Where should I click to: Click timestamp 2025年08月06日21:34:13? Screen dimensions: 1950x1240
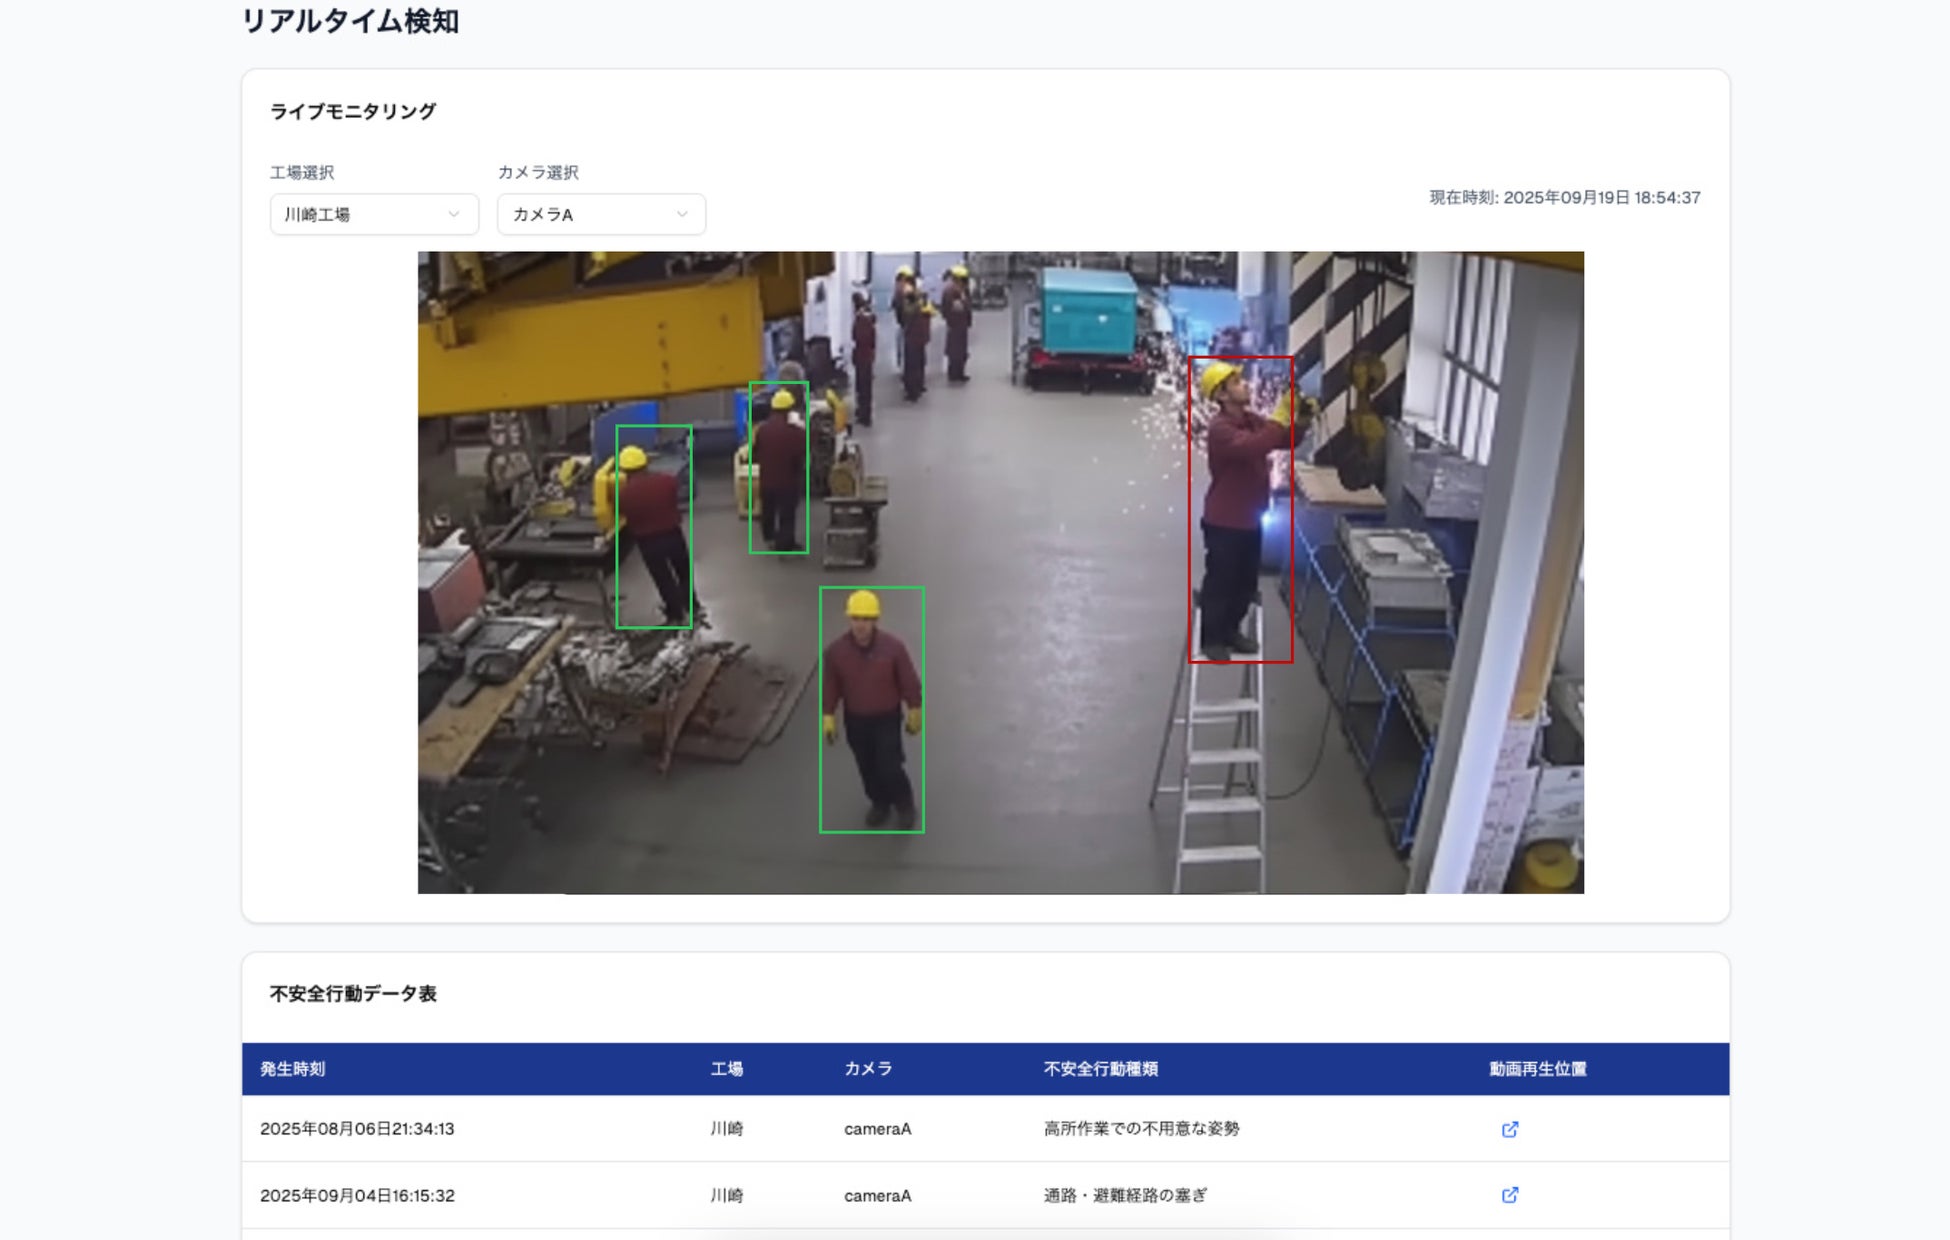coord(357,1129)
